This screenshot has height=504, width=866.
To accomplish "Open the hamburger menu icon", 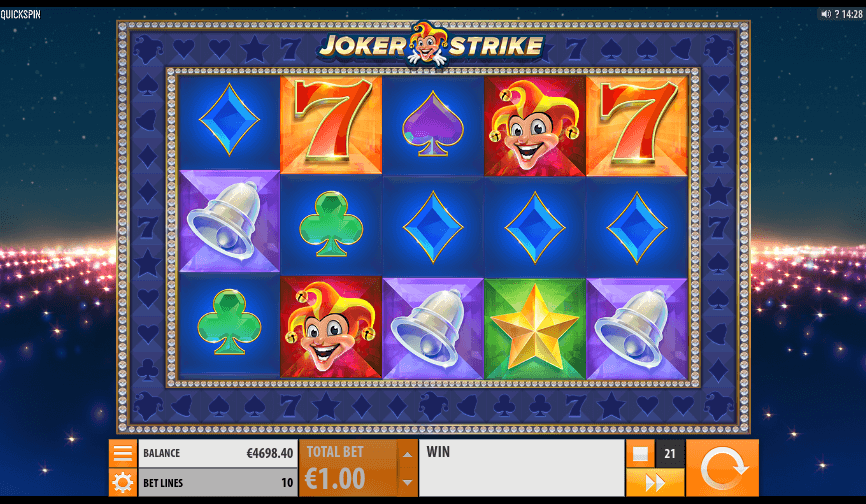I will (123, 453).
